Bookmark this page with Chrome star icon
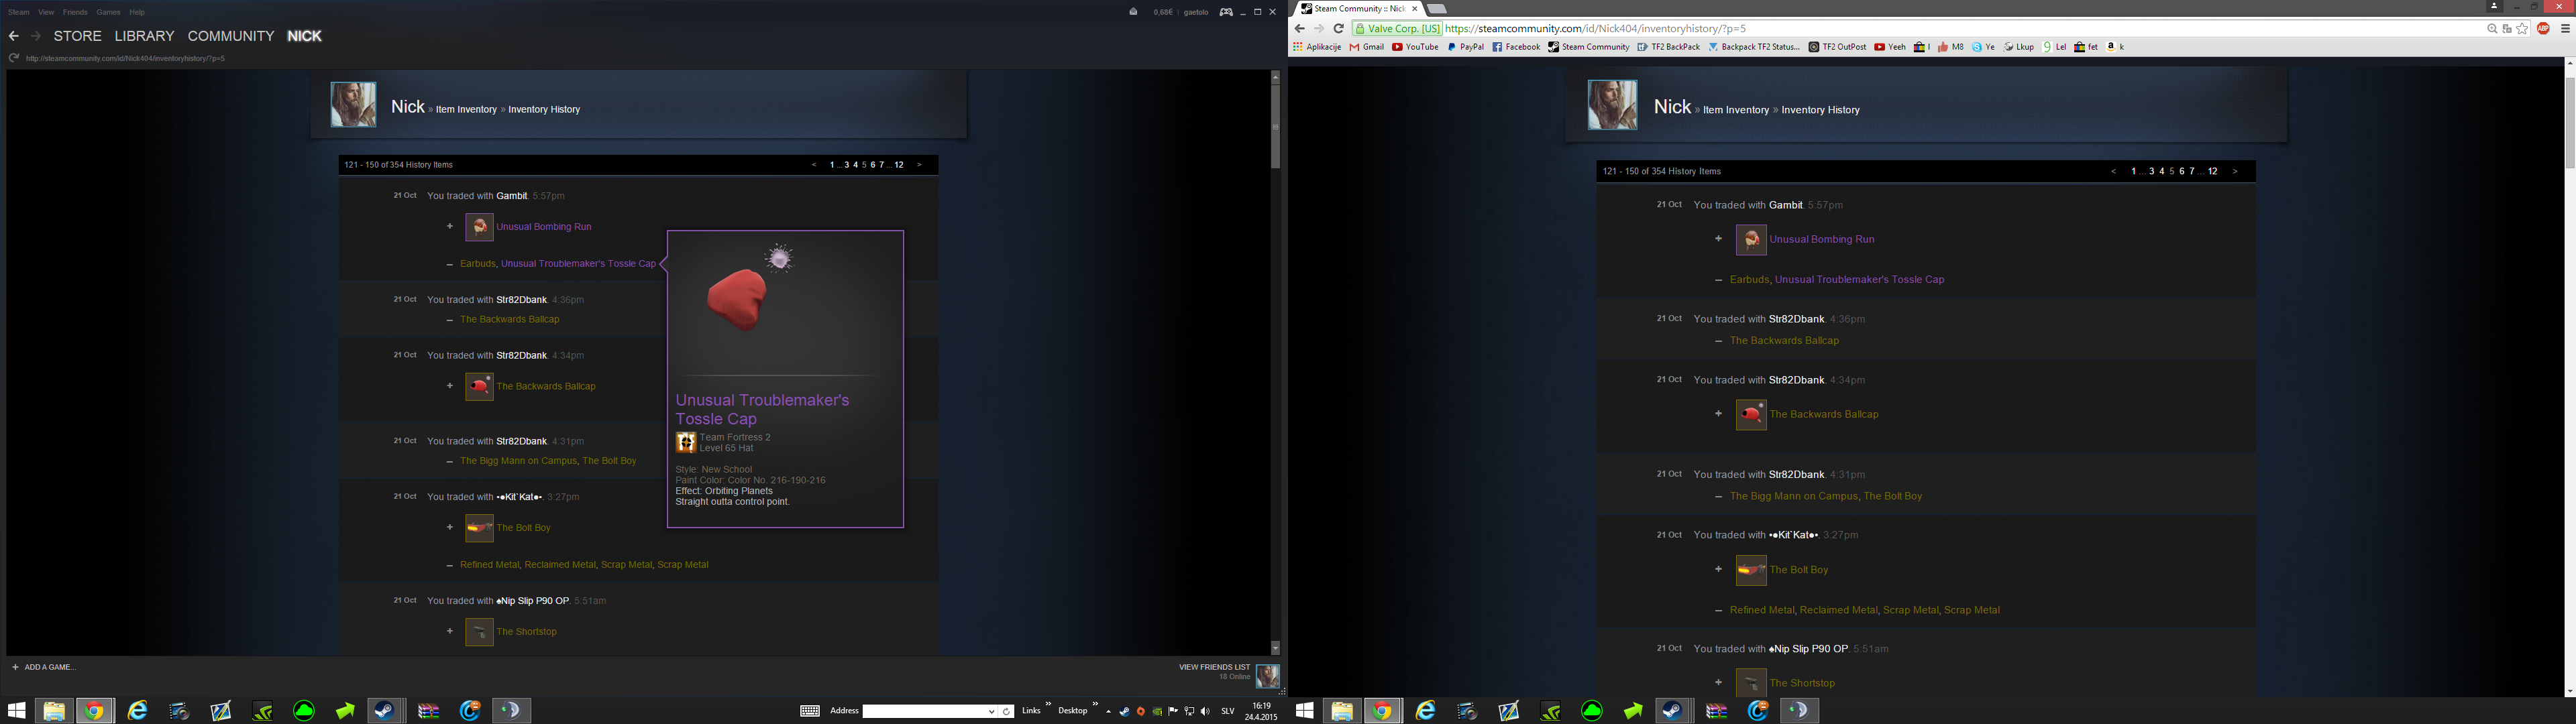Viewport: 2576px width, 724px height. pos(2523,29)
